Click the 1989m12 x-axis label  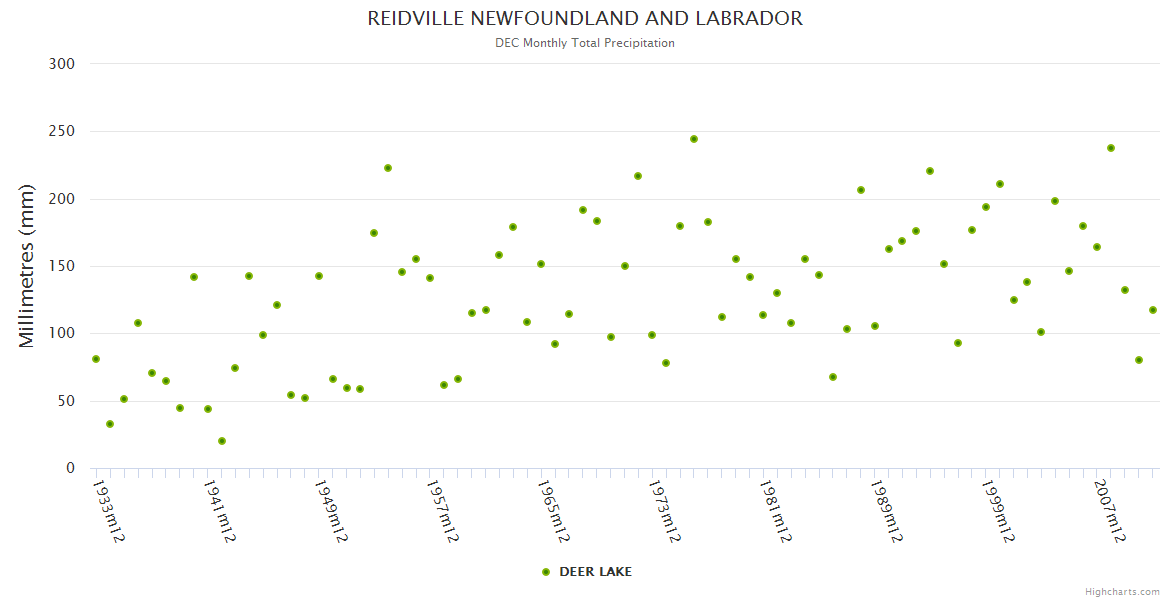(886, 511)
